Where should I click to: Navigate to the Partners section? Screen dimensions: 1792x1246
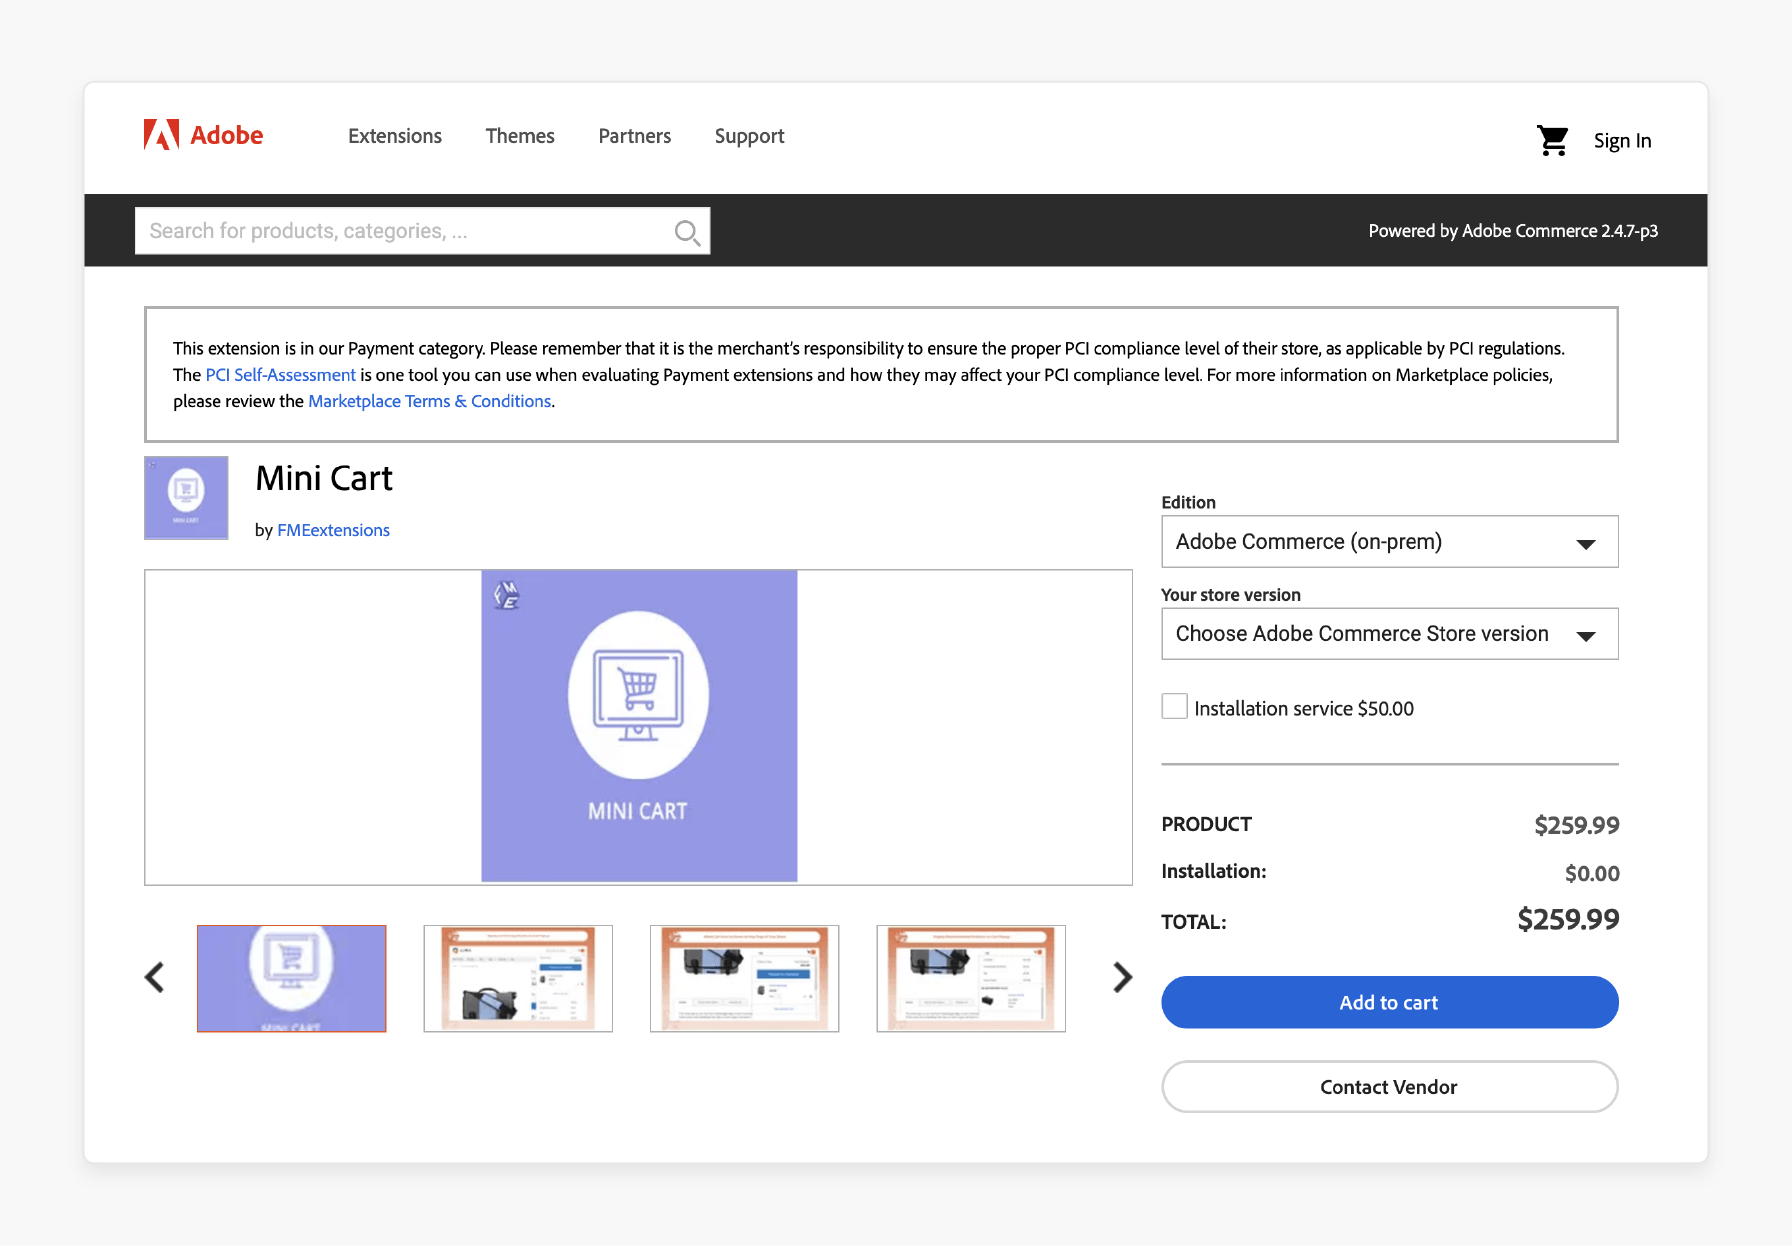[634, 136]
